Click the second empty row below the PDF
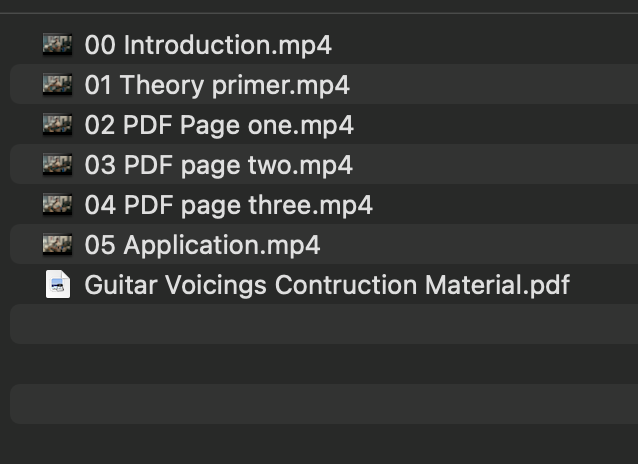This screenshot has width=638, height=464. 320,364
